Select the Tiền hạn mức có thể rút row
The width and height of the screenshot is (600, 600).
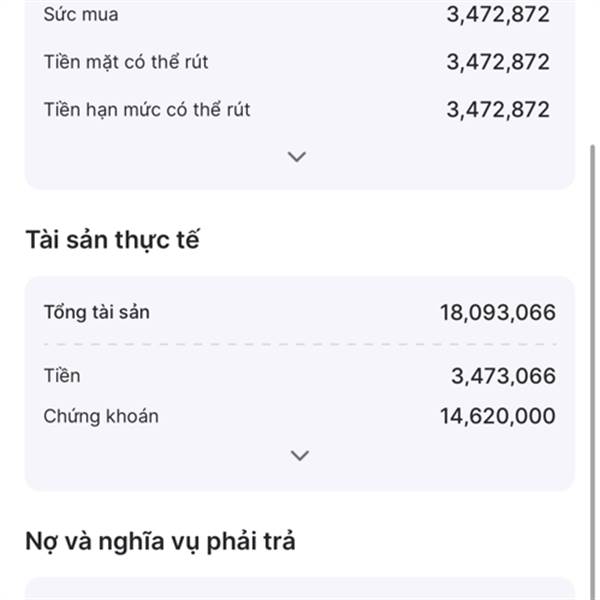[297, 110]
